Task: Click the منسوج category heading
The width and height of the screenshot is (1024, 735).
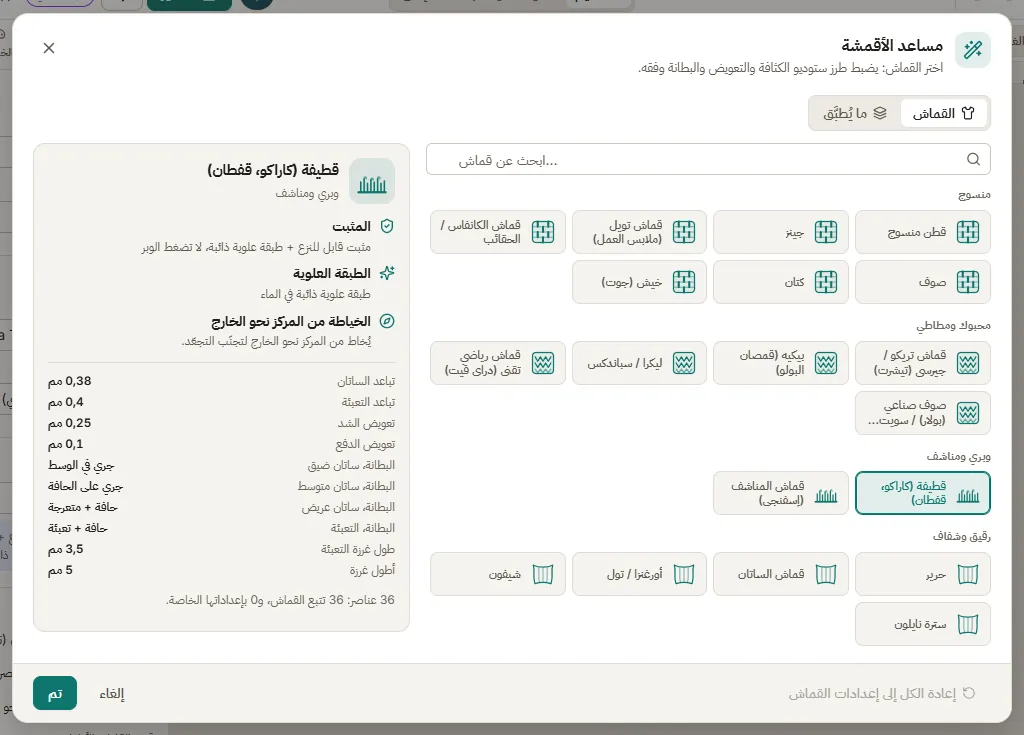Action: tap(974, 195)
